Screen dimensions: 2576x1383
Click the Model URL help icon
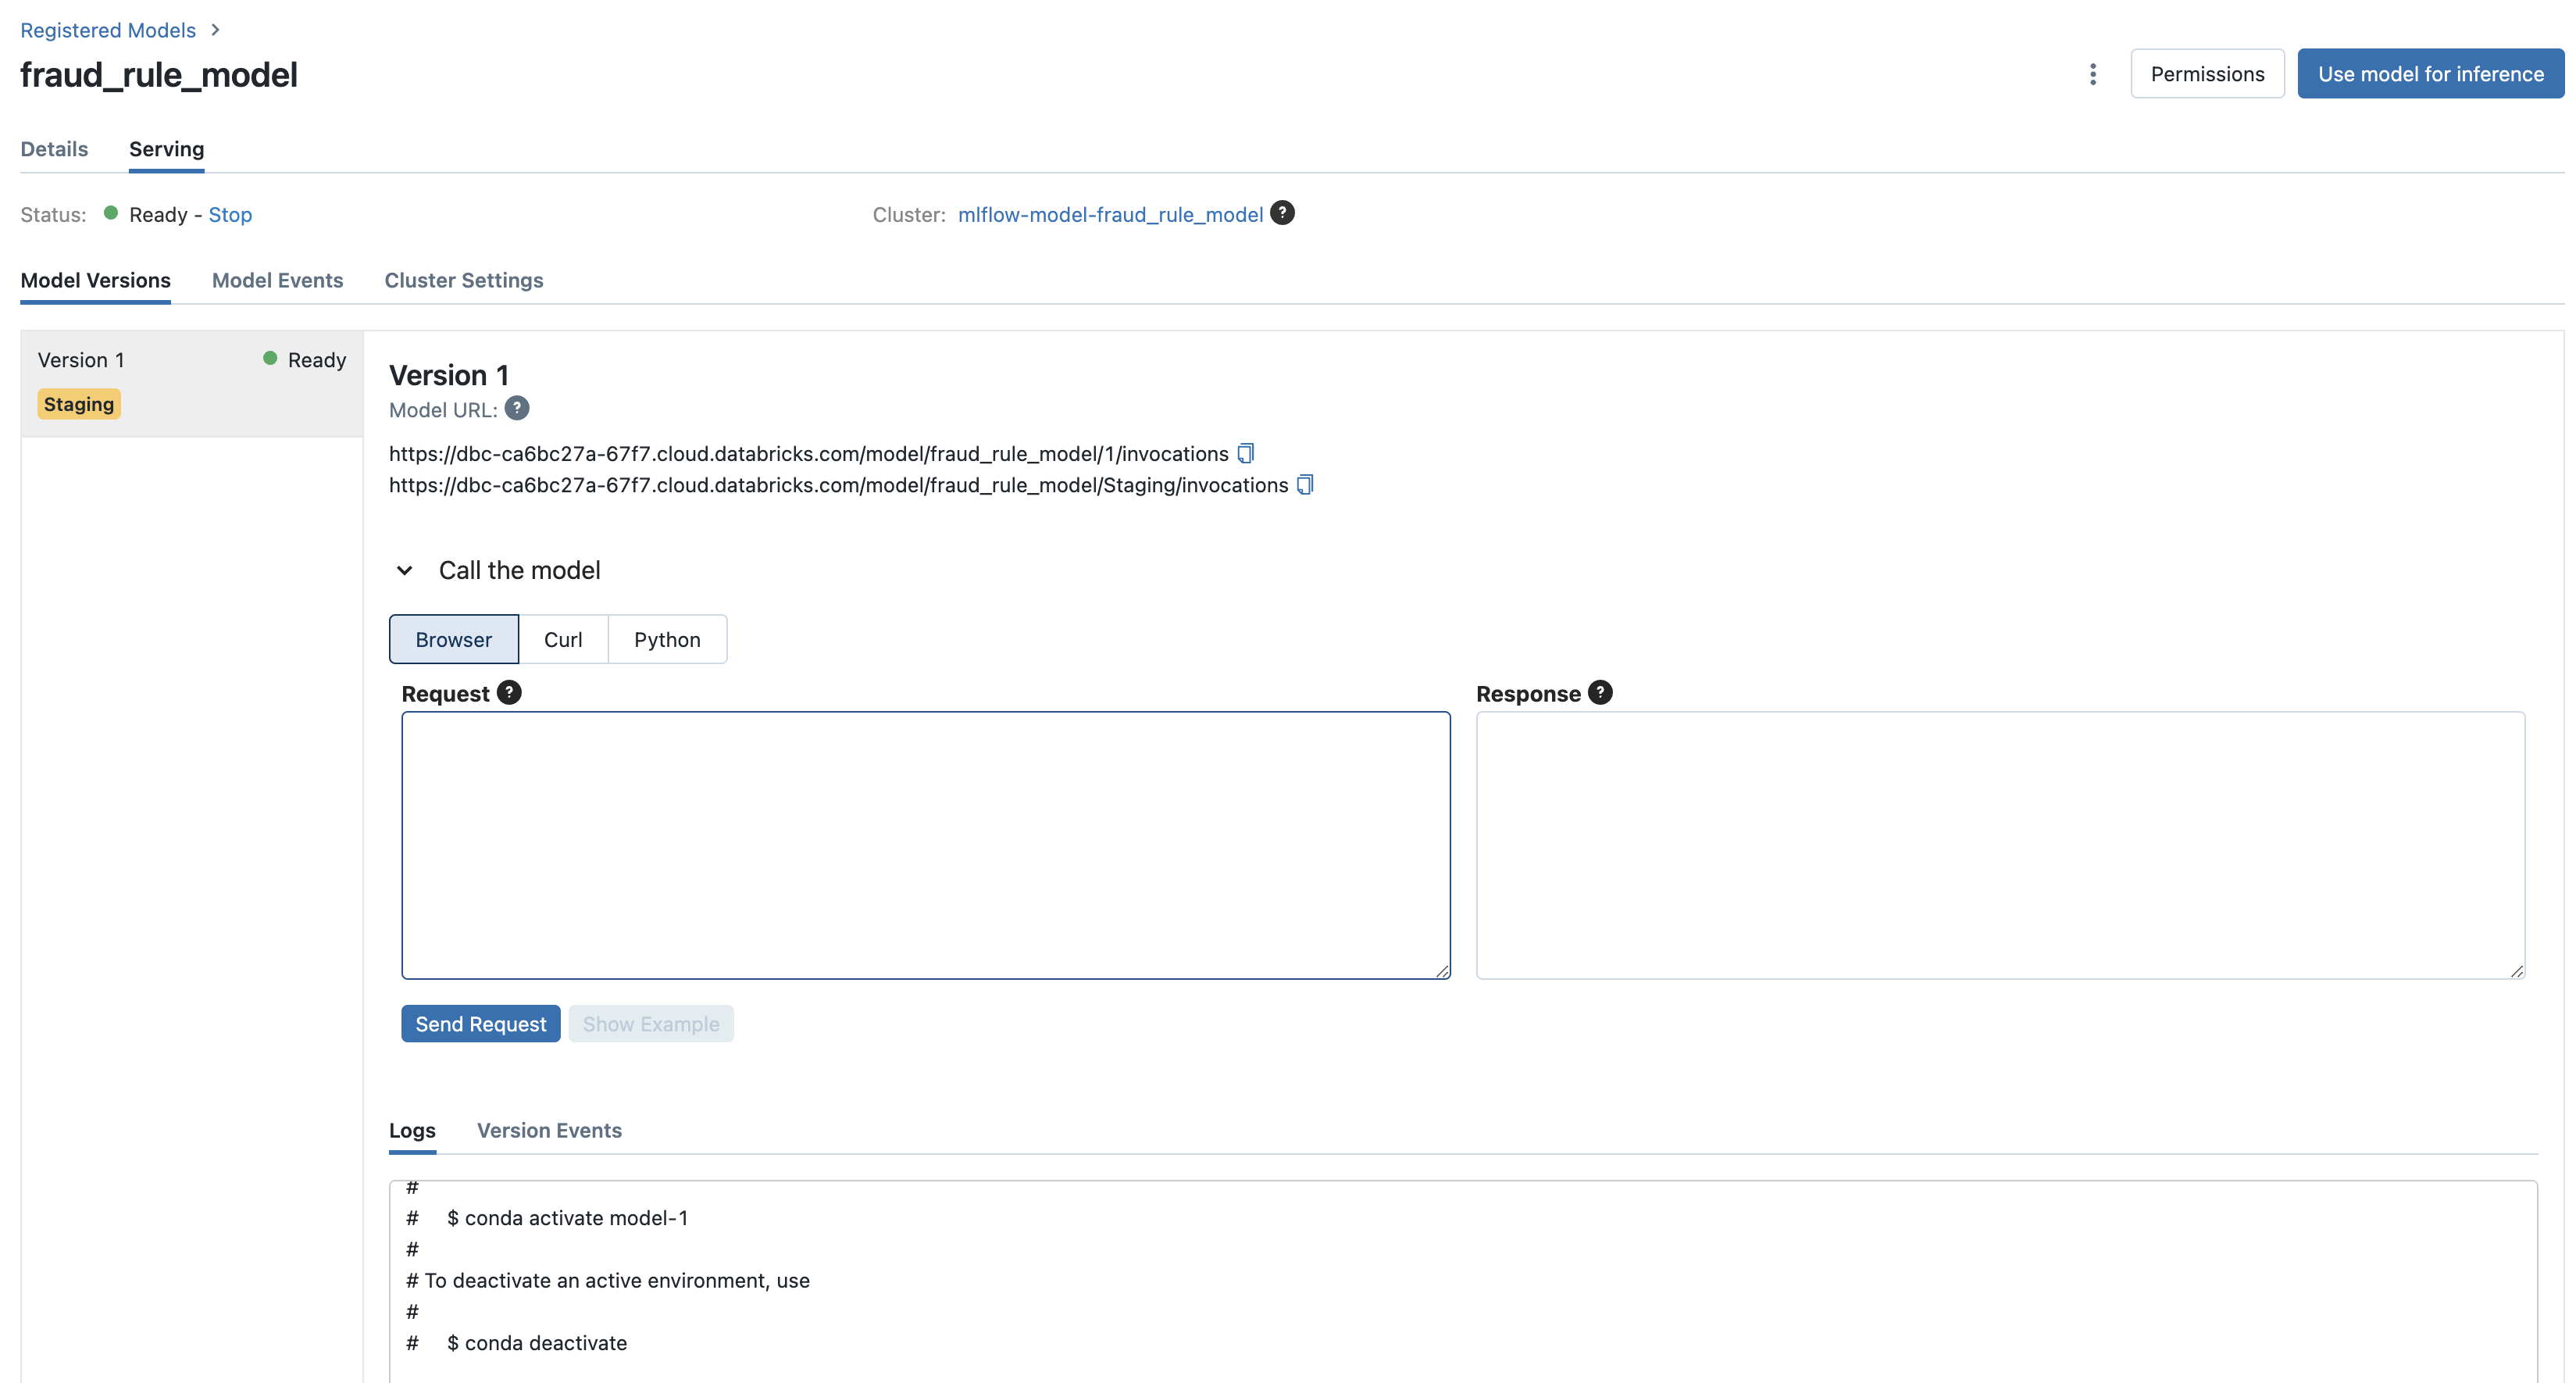(516, 409)
